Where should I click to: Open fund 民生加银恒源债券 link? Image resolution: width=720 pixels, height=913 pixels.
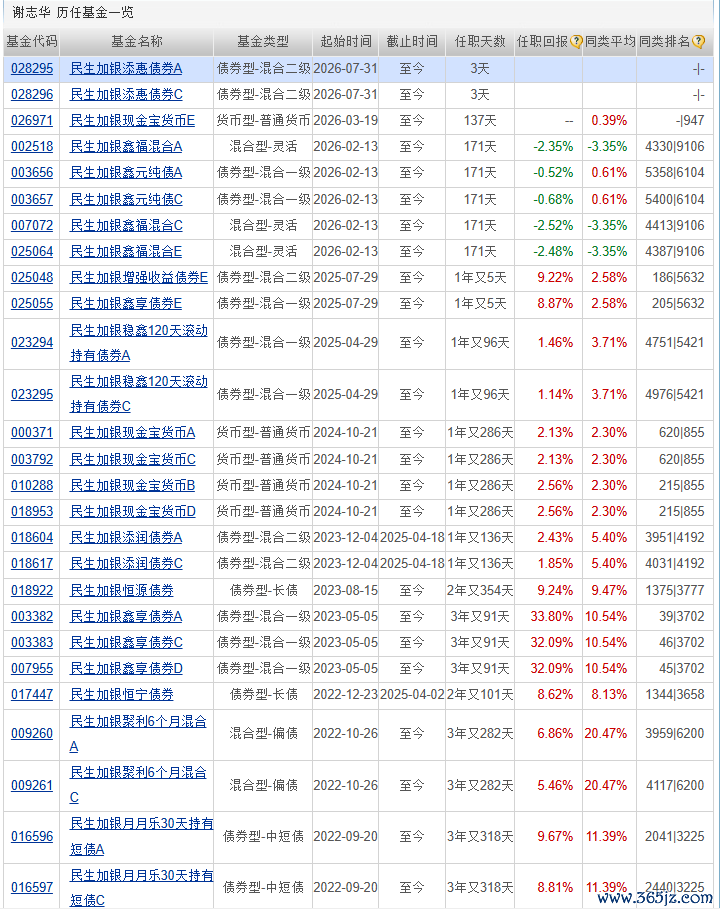[122, 591]
